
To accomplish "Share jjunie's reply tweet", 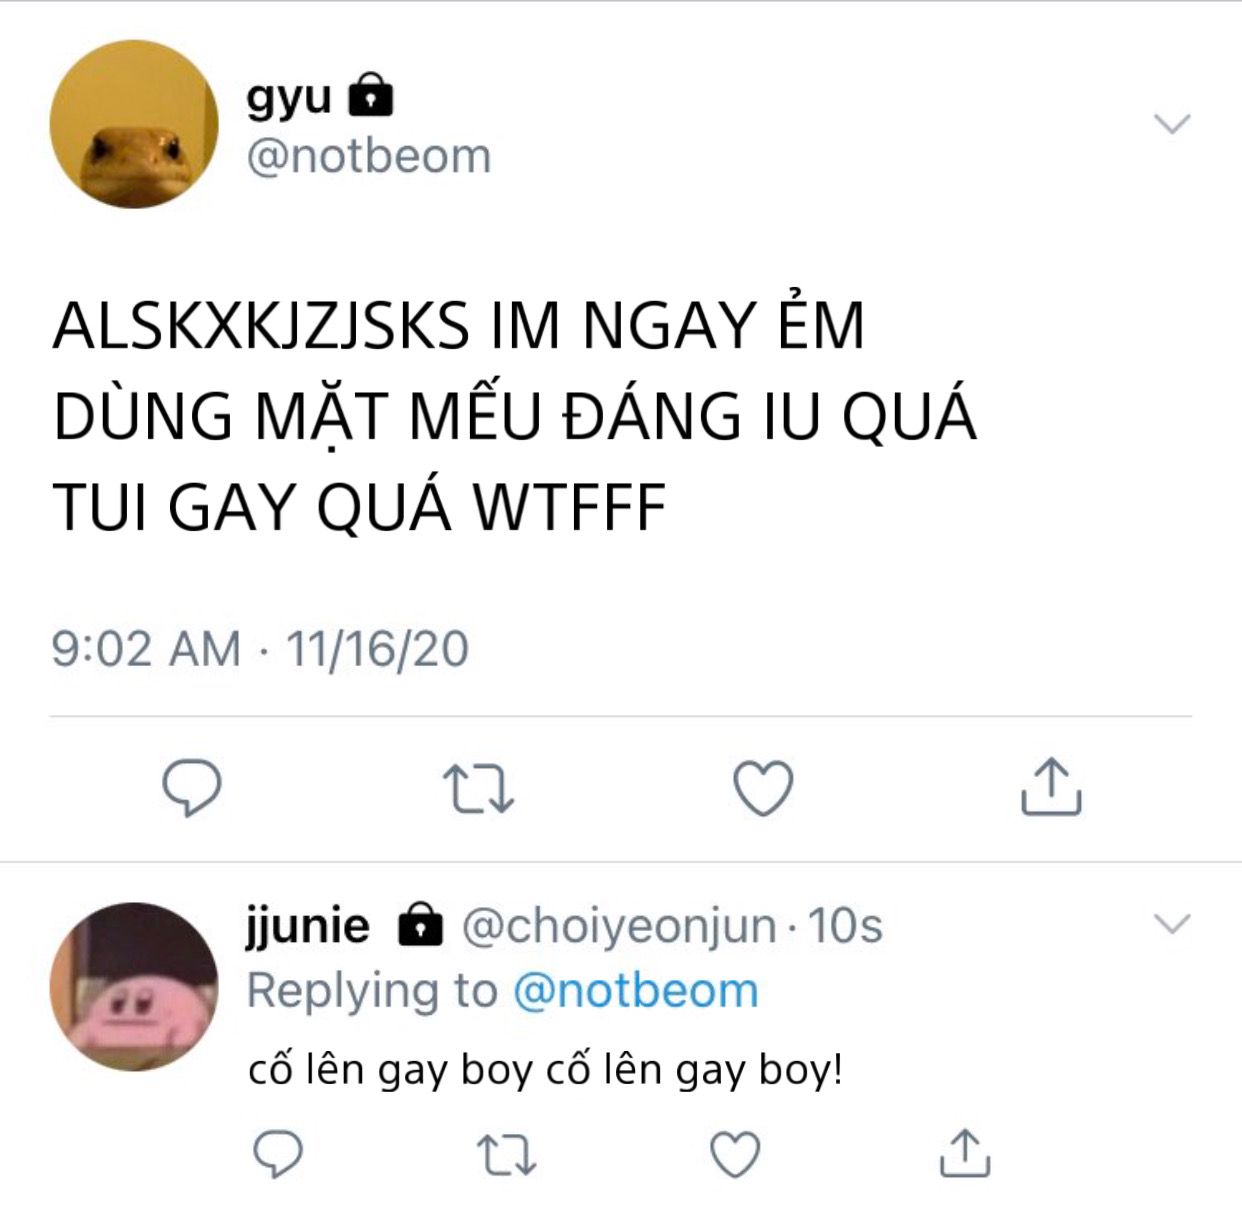I will tap(965, 1152).
